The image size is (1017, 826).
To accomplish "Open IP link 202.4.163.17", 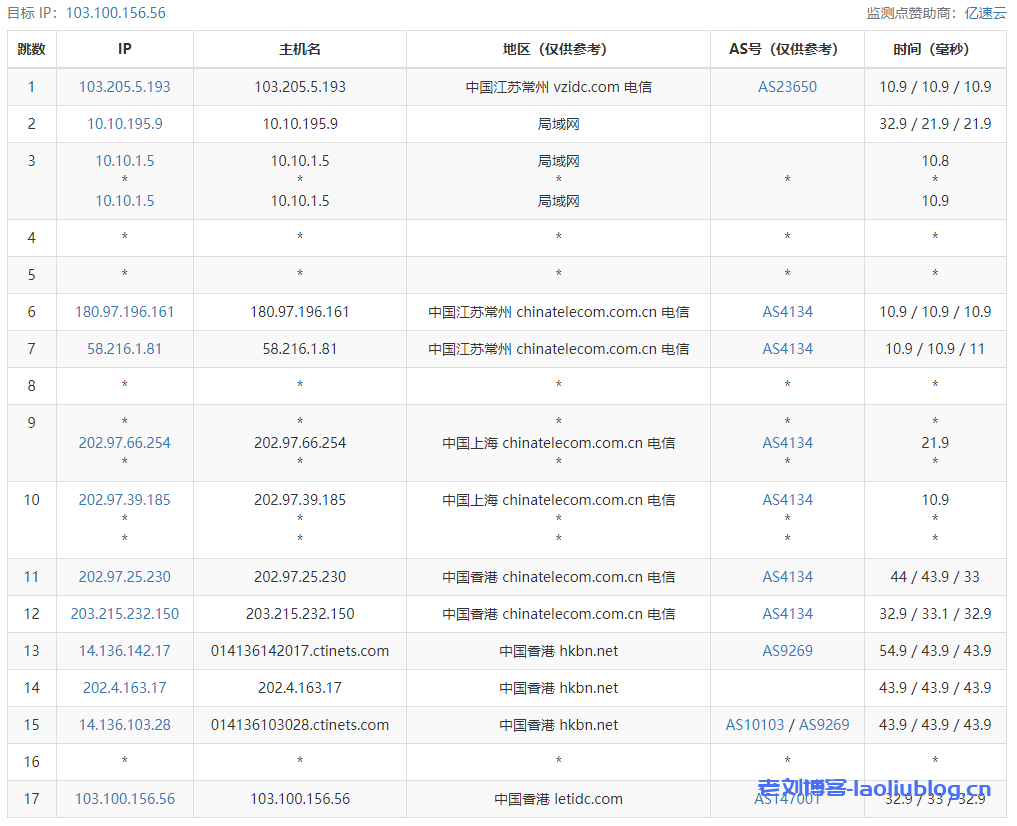I will (125, 688).
